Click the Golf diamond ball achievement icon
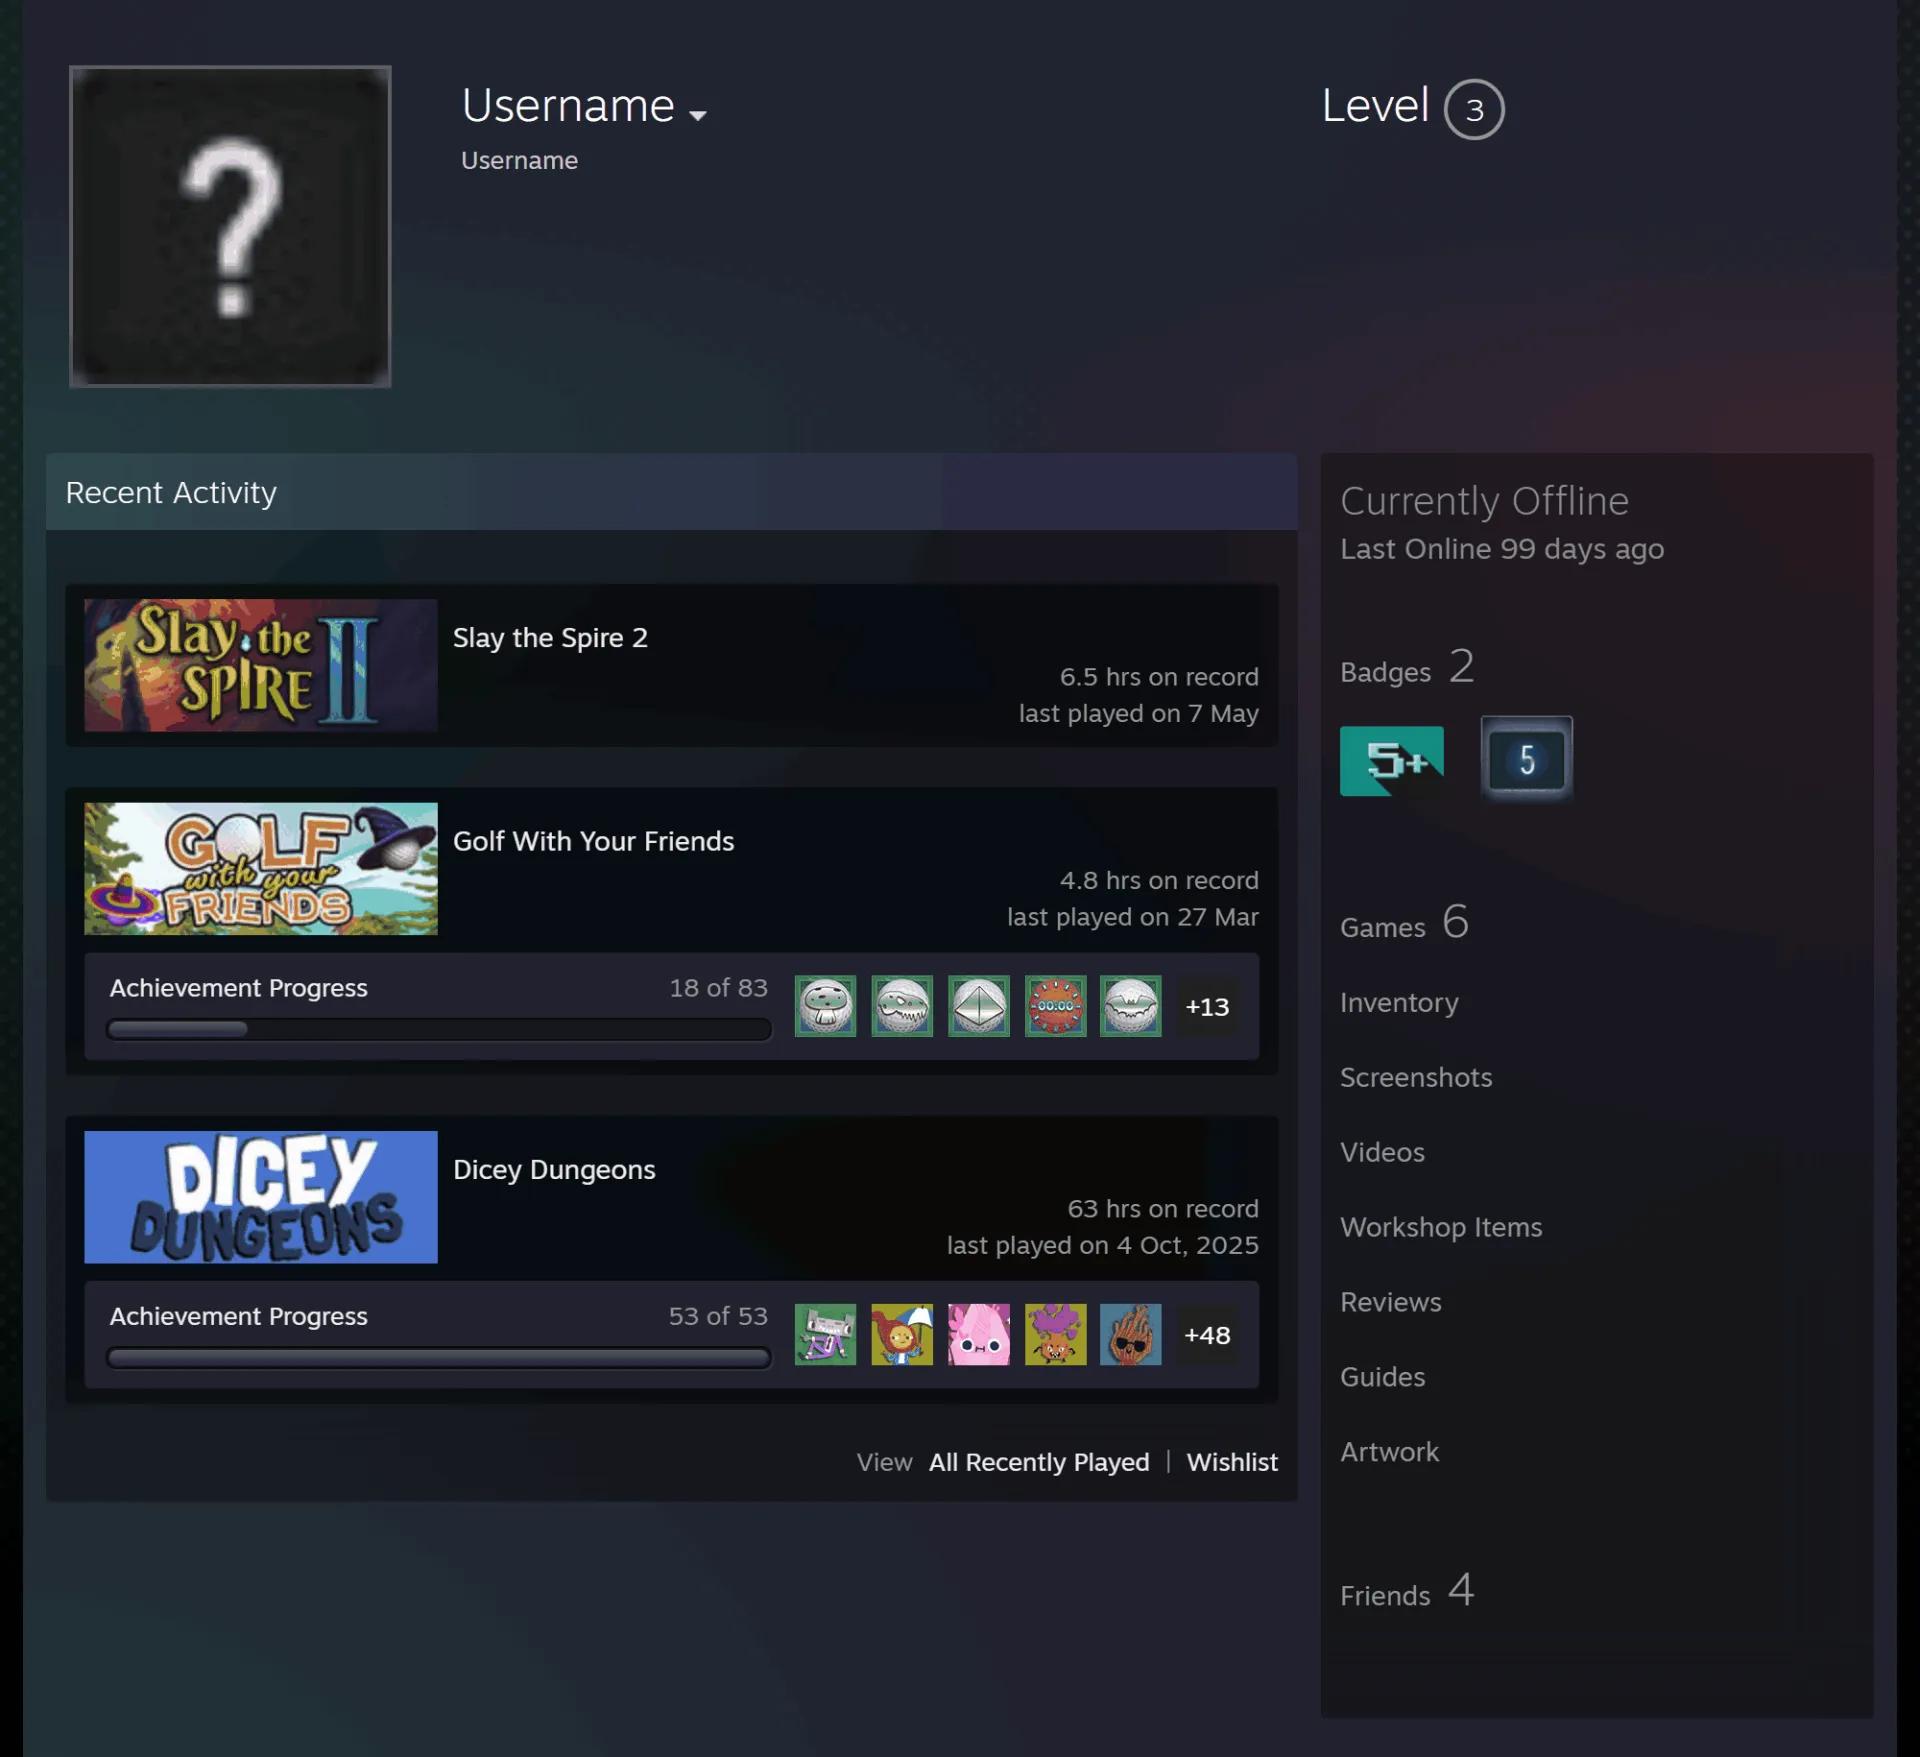The image size is (1920, 1757). pyautogui.click(x=979, y=1006)
